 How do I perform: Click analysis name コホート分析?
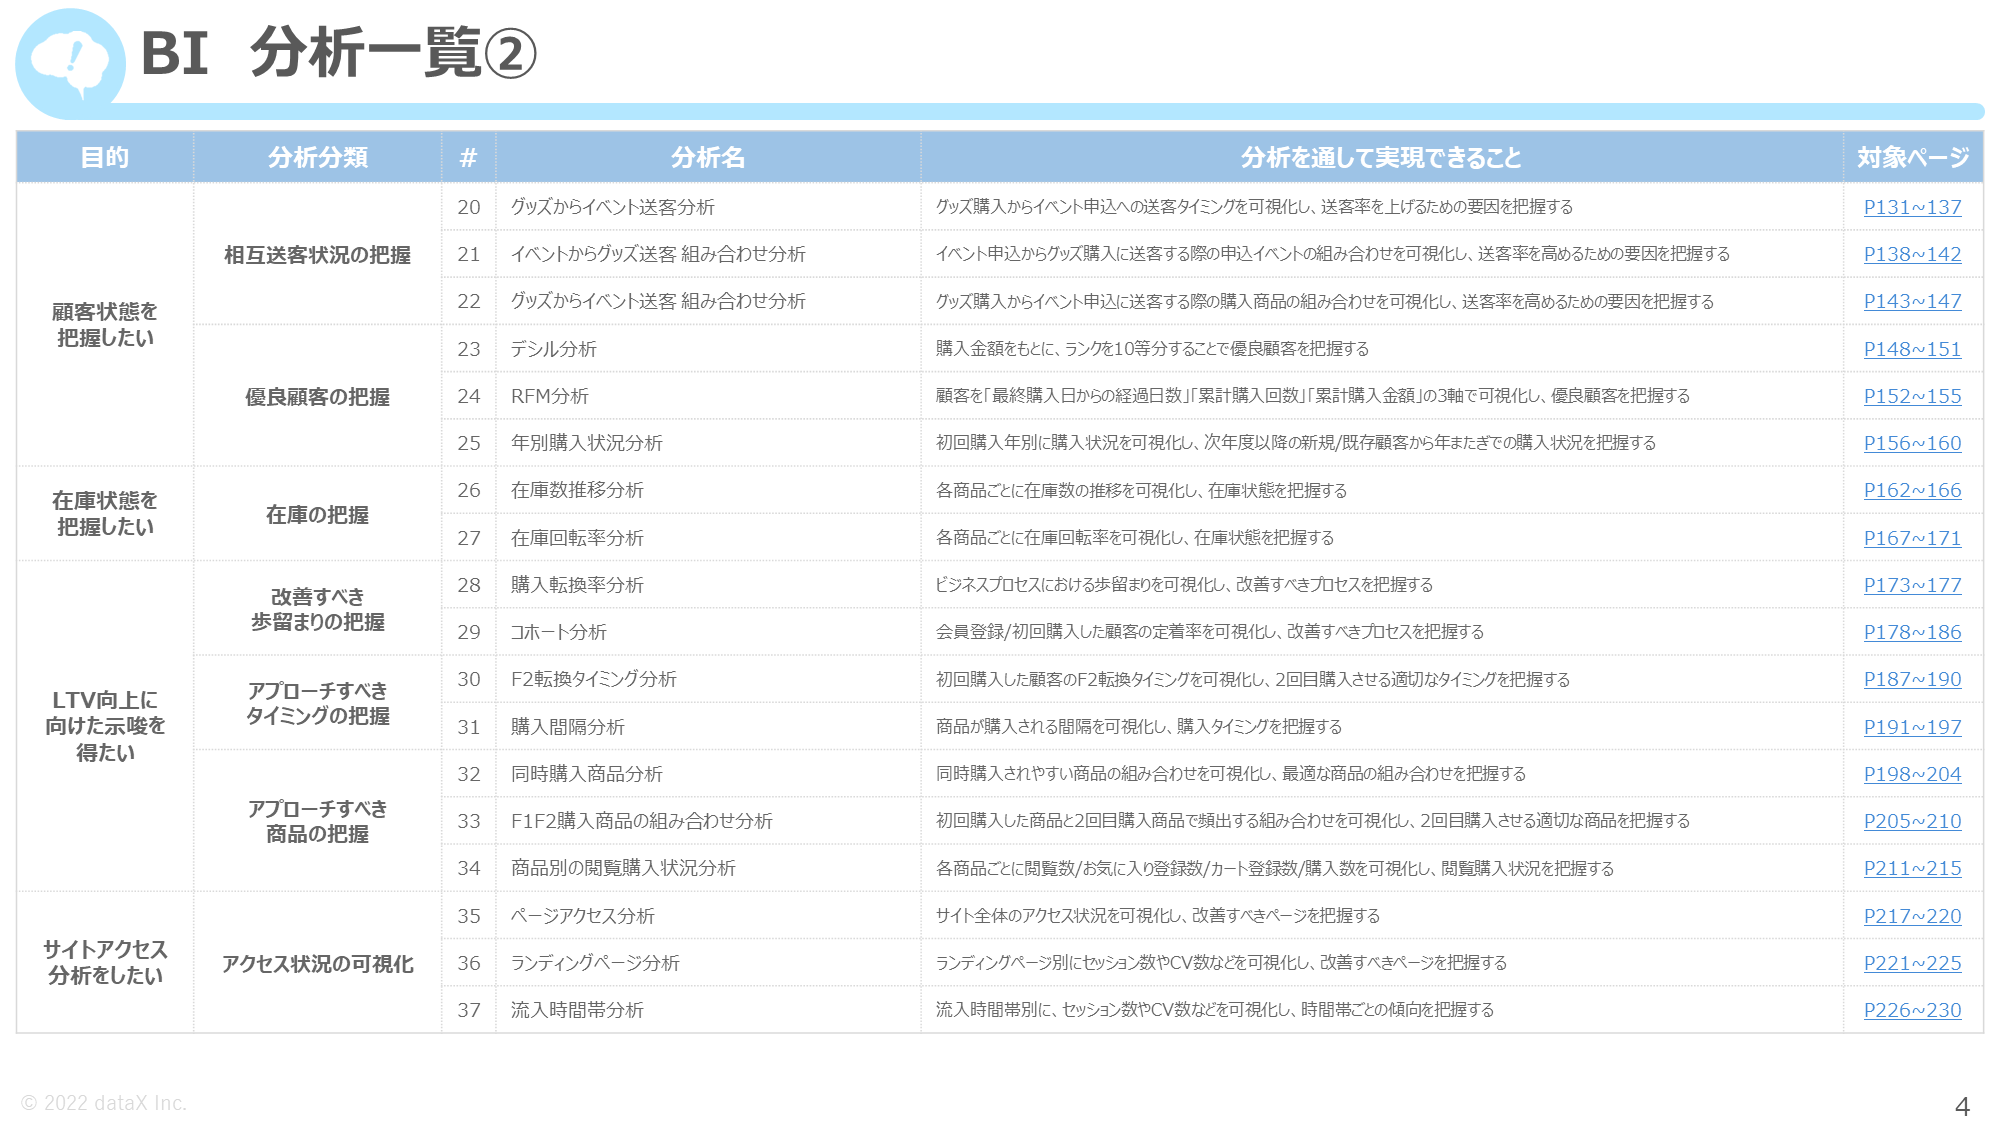click(559, 632)
